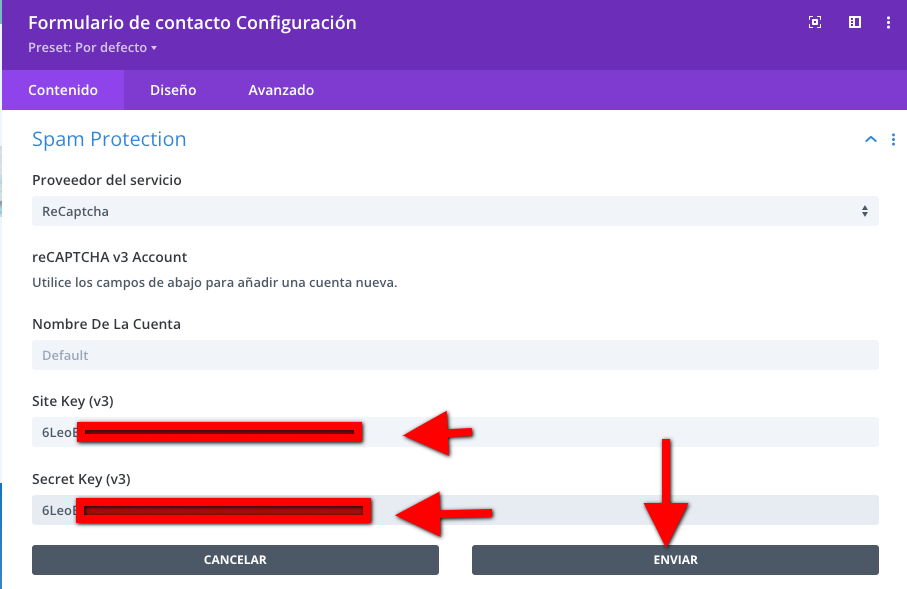Open Spam Protection section three-dot menu

893,139
